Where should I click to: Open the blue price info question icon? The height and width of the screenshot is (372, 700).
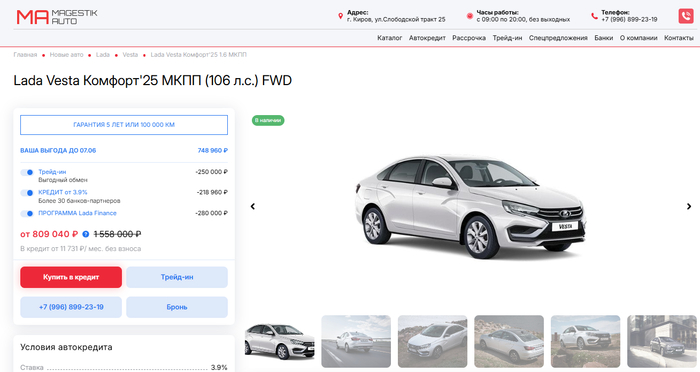click(x=86, y=234)
